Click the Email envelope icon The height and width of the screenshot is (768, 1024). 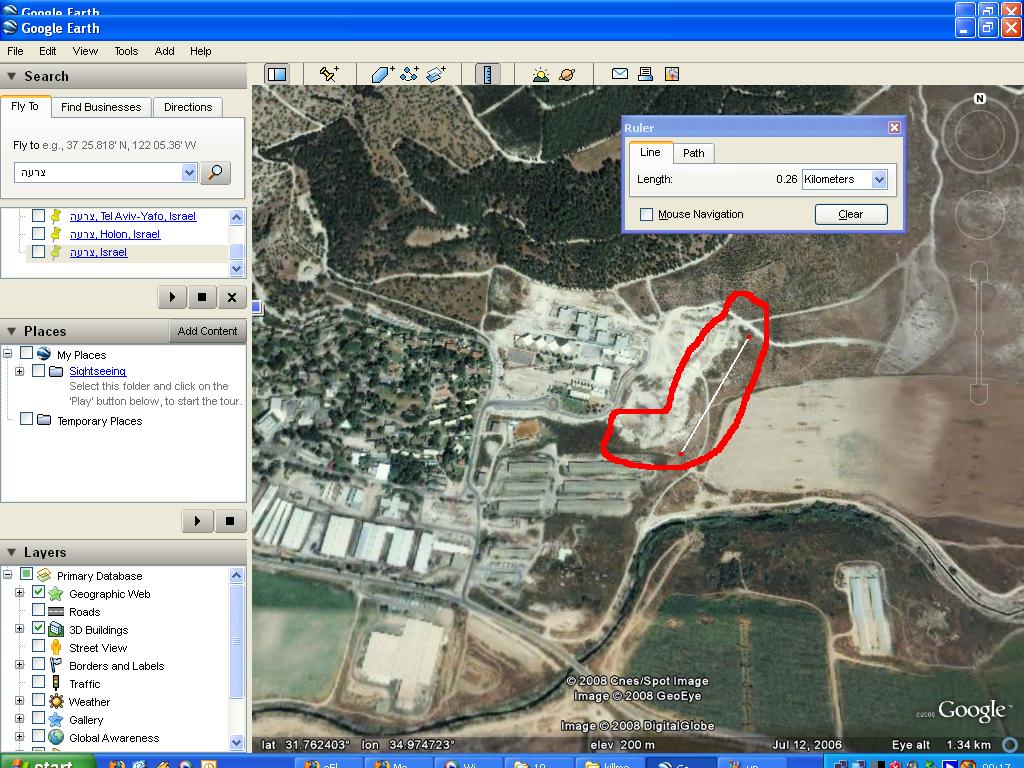coord(620,74)
